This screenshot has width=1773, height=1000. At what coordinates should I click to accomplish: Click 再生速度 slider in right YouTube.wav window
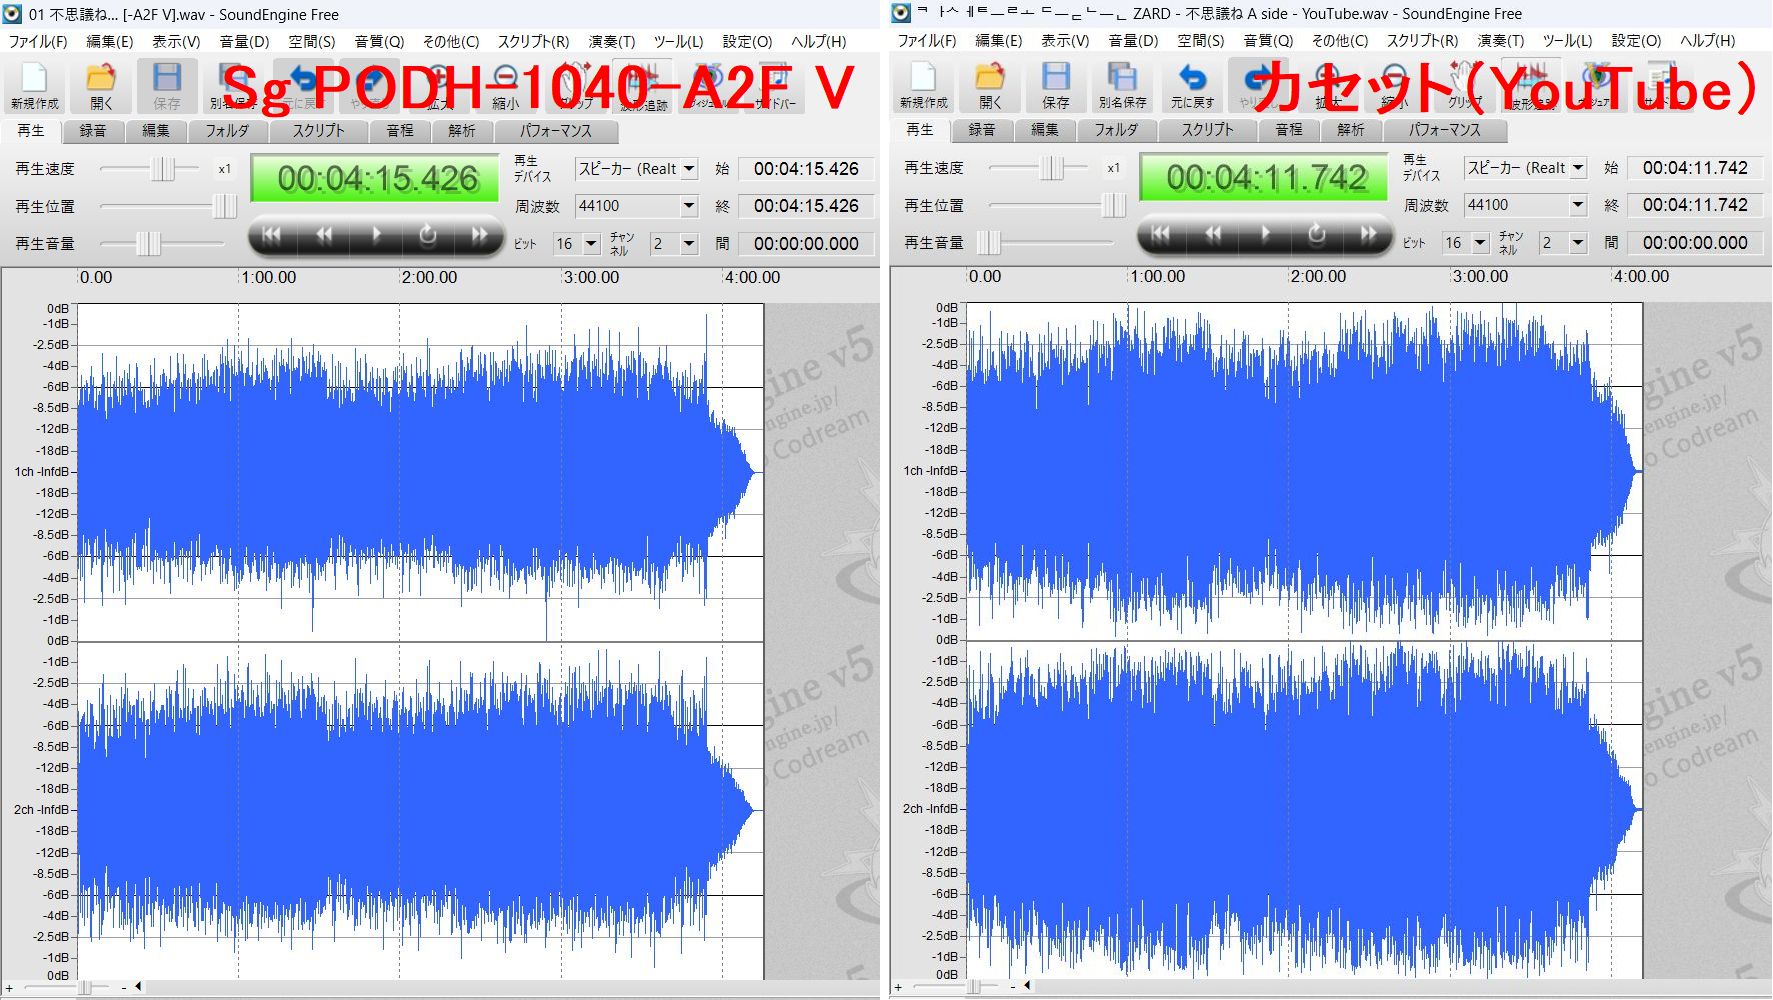1039,168
